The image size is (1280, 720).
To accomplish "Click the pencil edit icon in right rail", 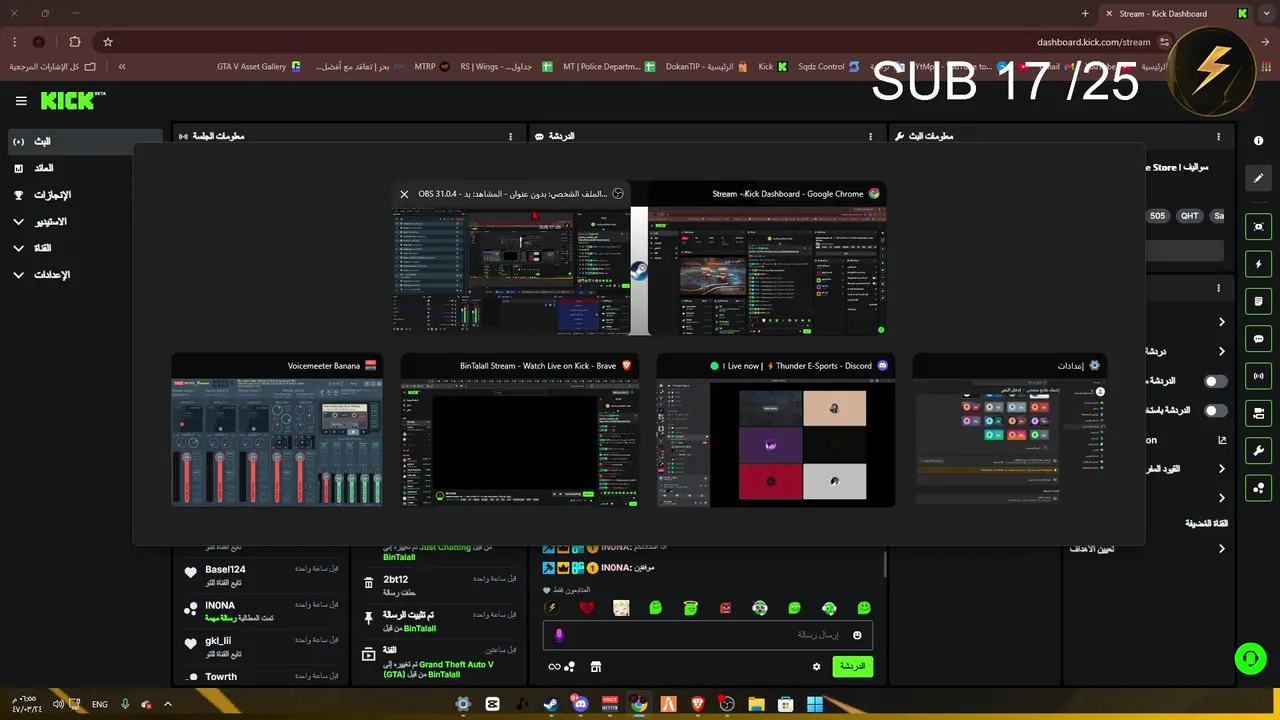I will click(1259, 178).
